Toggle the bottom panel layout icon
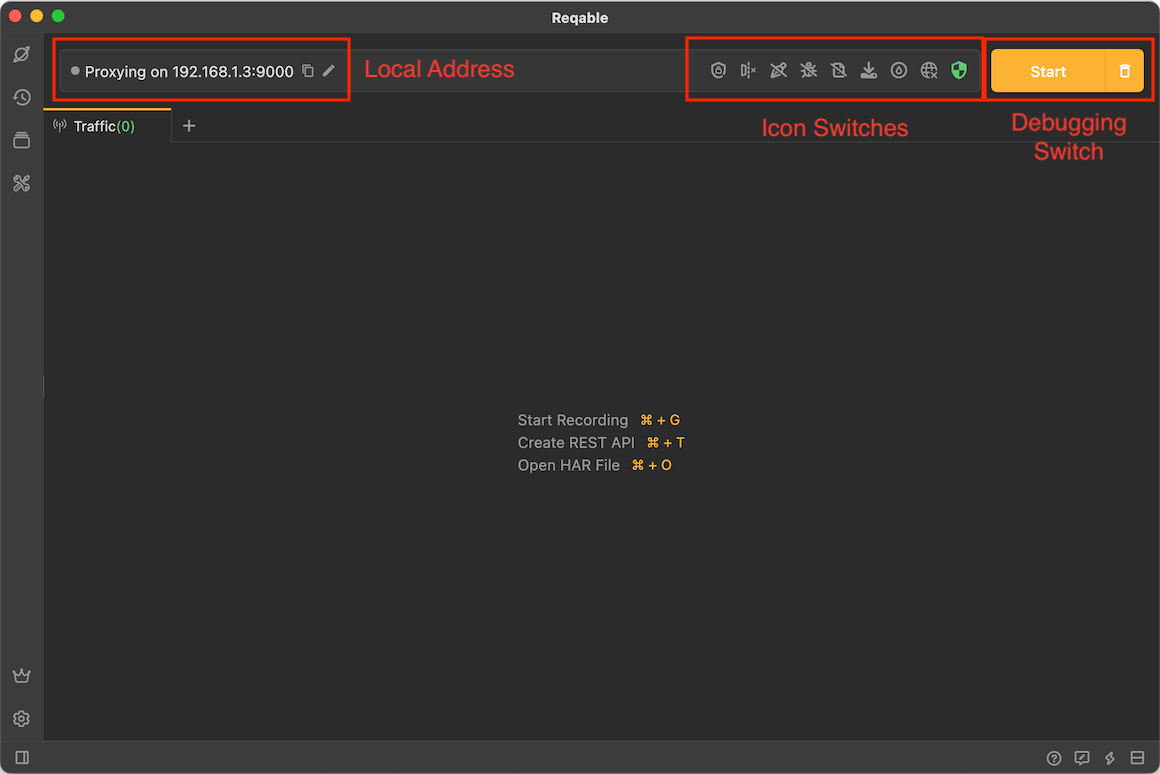Image resolution: width=1160 pixels, height=774 pixels. click(x=1138, y=758)
